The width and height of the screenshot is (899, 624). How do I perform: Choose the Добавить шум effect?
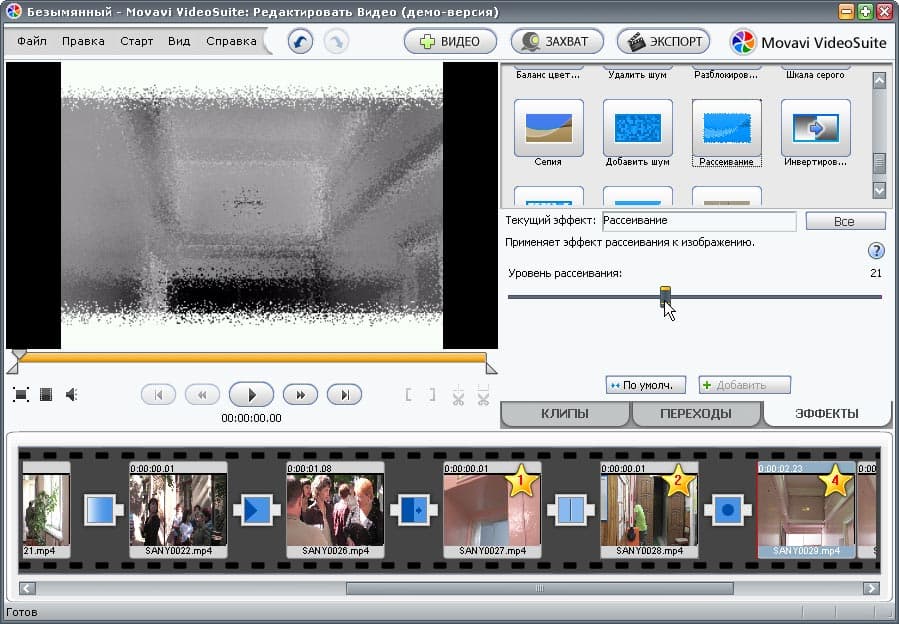pos(637,128)
